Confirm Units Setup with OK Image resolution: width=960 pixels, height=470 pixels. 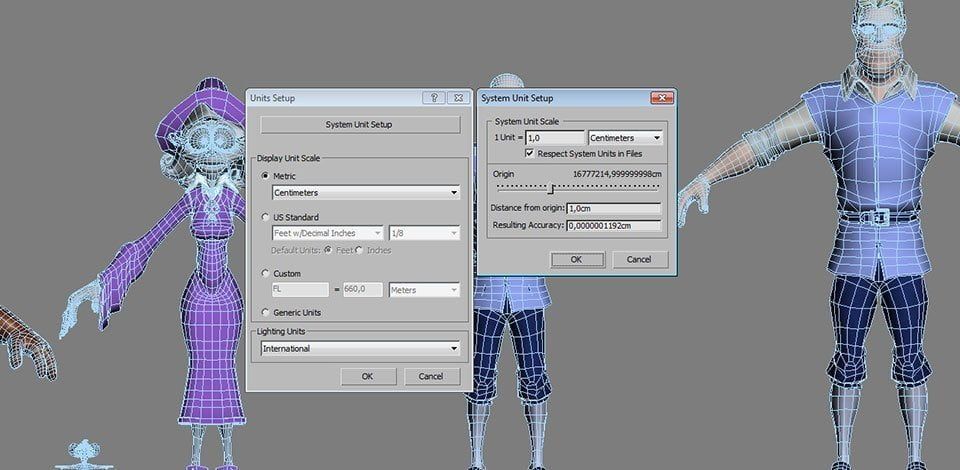tap(367, 376)
